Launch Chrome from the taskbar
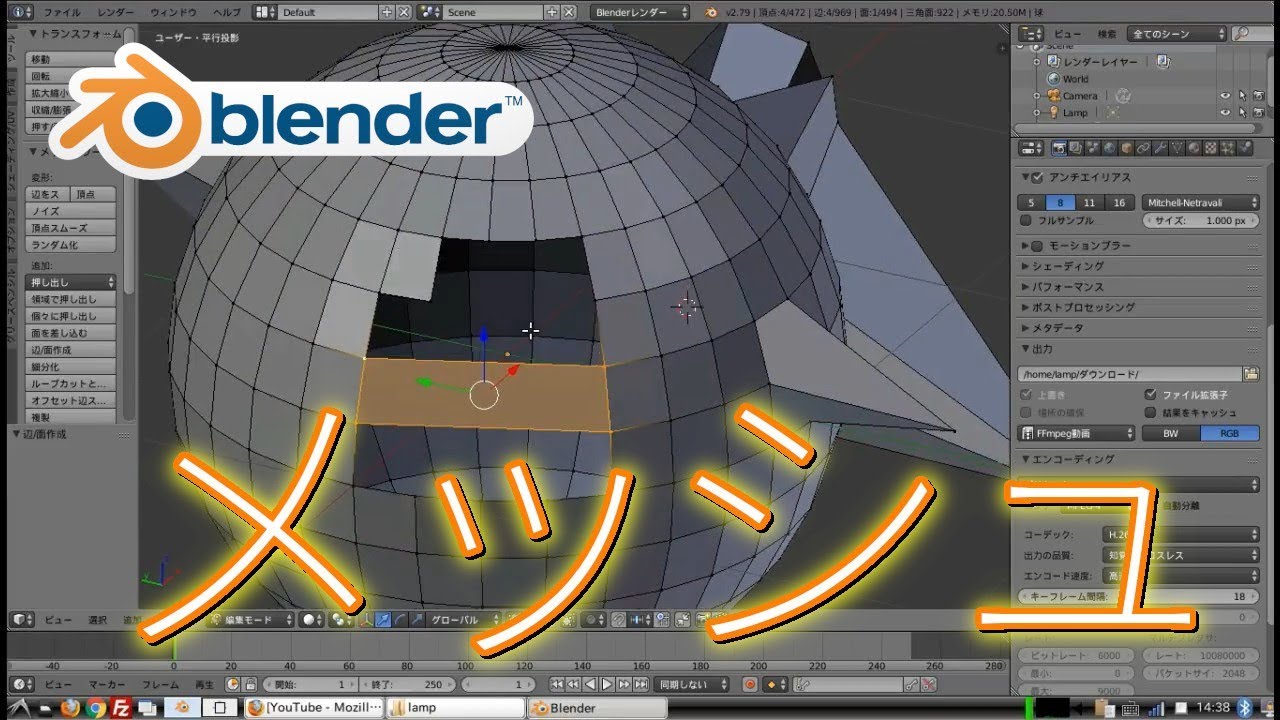The image size is (1280, 720). pyautogui.click(x=96, y=708)
